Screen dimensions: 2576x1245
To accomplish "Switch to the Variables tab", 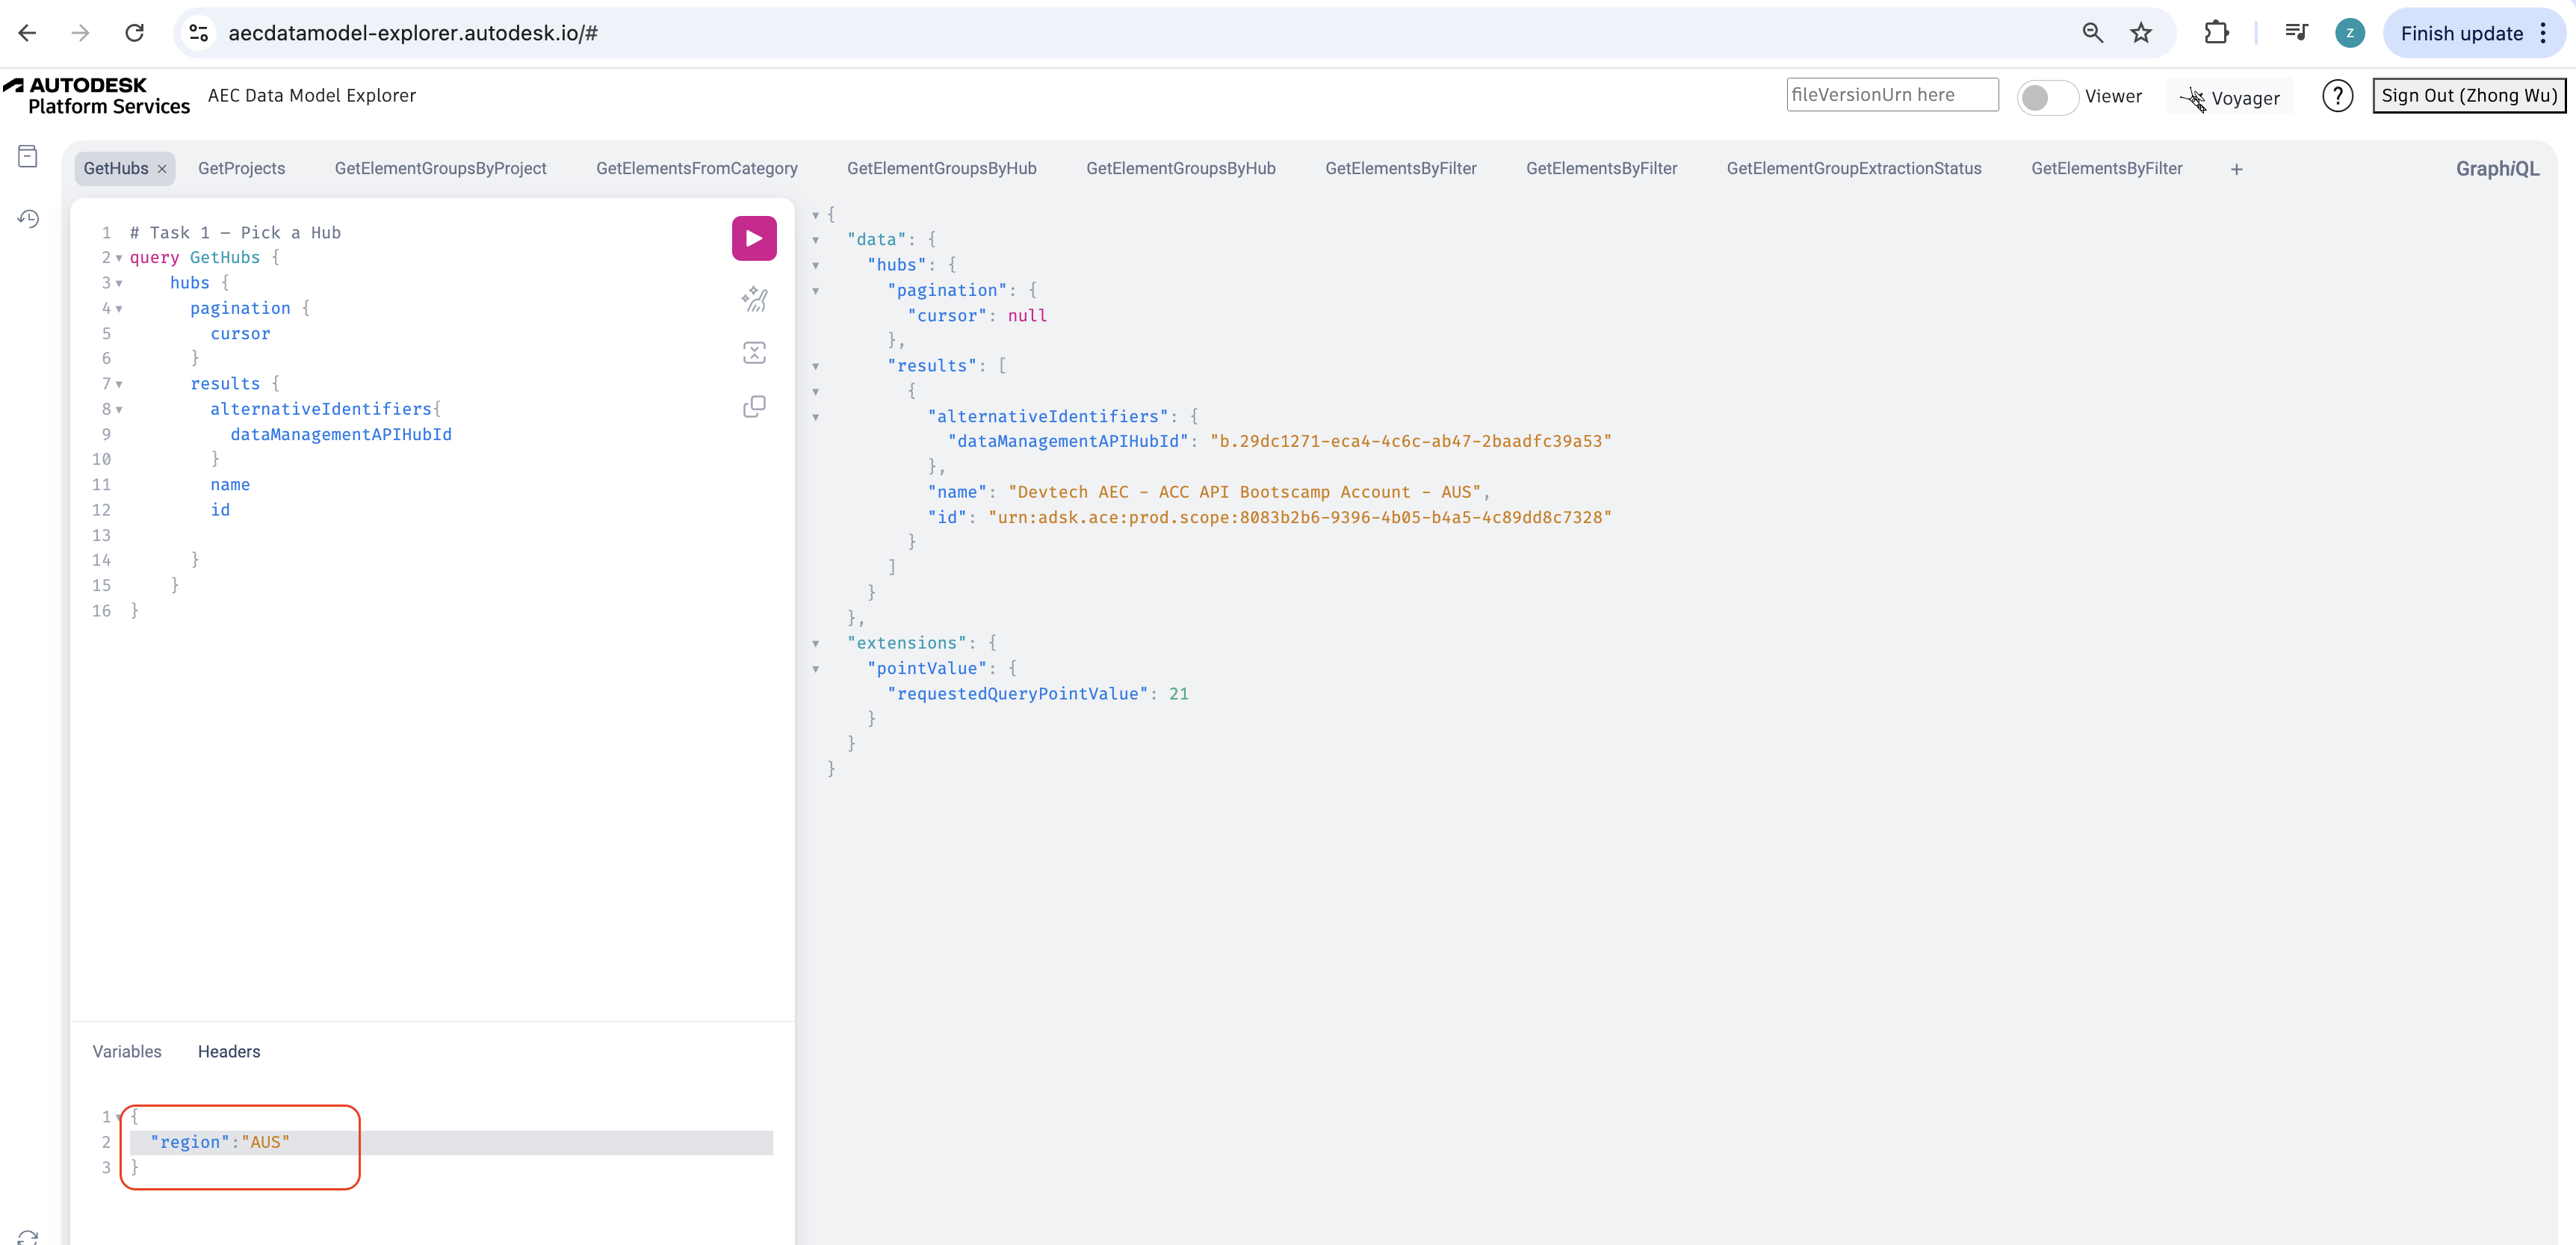I will click(127, 1051).
